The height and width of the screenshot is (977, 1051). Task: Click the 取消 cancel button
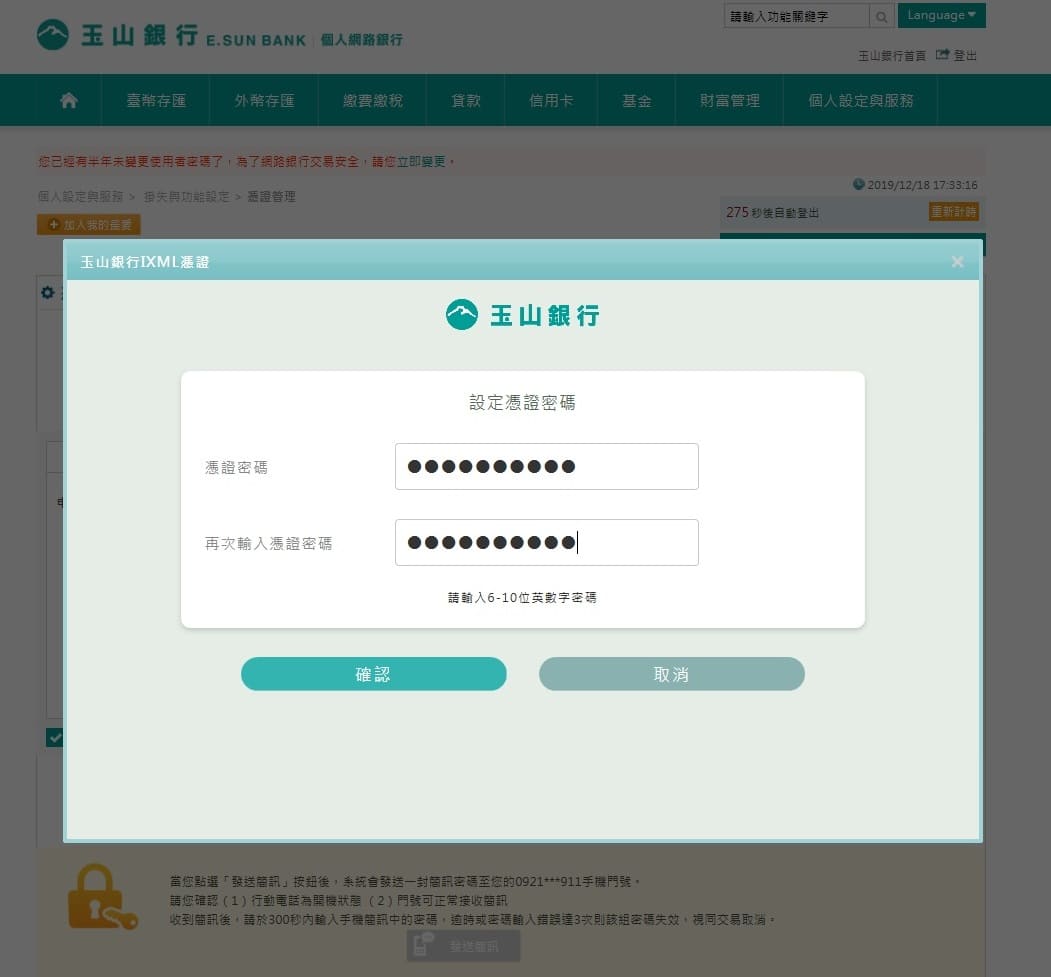click(x=671, y=673)
